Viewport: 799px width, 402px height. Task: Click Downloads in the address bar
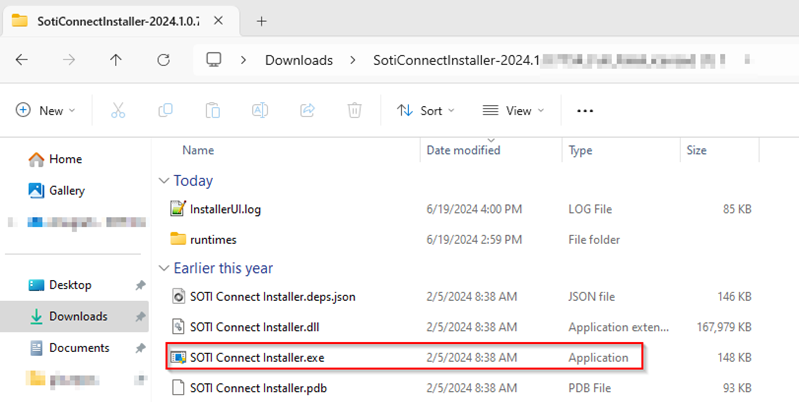[299, 60]
